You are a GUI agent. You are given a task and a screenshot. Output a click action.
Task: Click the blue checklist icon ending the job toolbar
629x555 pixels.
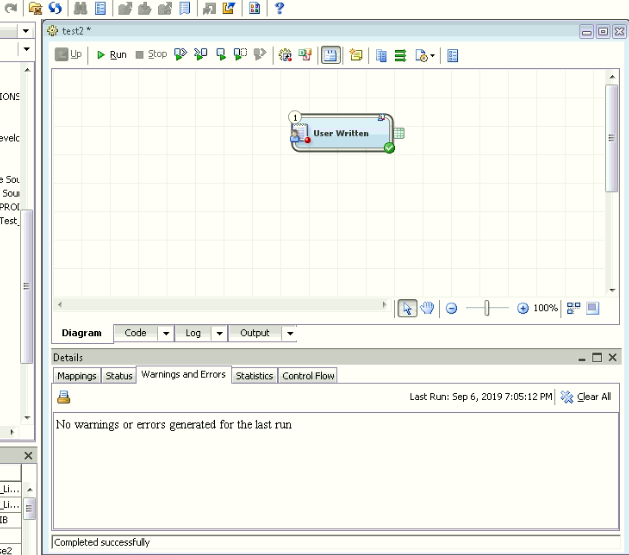[452, 55]
